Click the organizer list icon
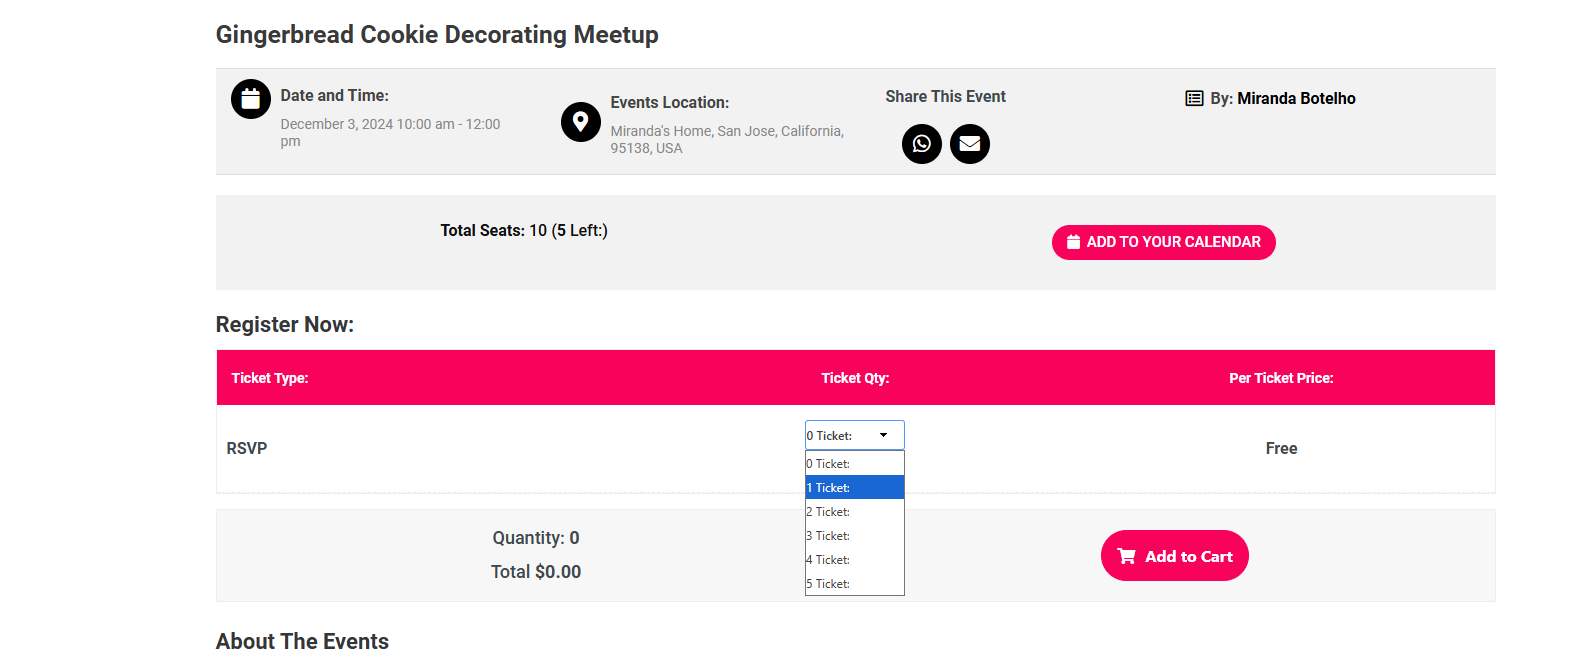 1194,98
